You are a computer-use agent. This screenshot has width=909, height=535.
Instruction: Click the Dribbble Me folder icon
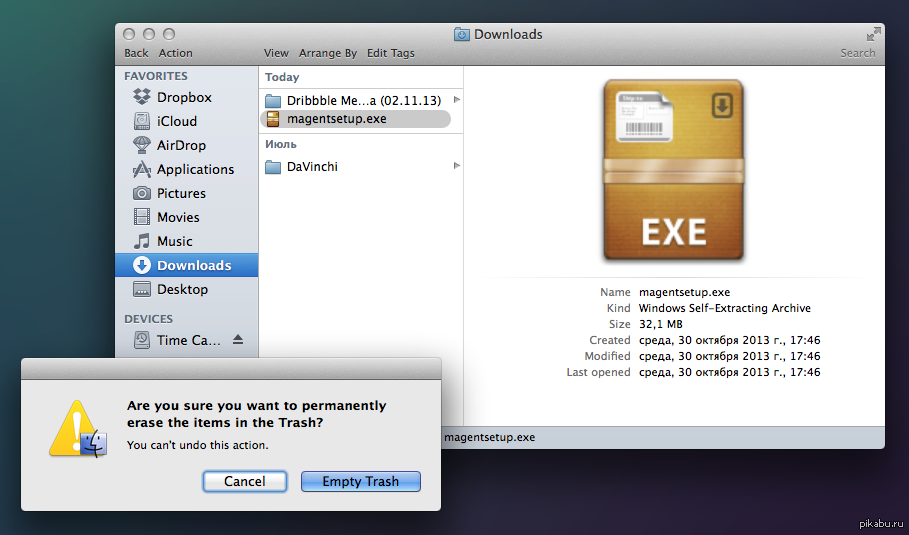[273, 100]
